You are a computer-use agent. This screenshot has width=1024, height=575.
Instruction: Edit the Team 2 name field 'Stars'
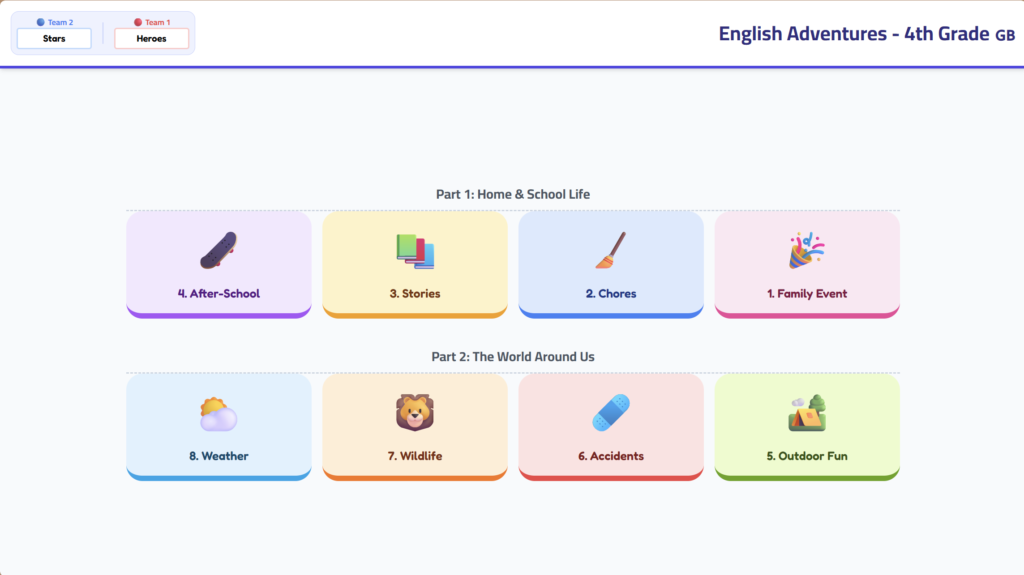point(54,39)
